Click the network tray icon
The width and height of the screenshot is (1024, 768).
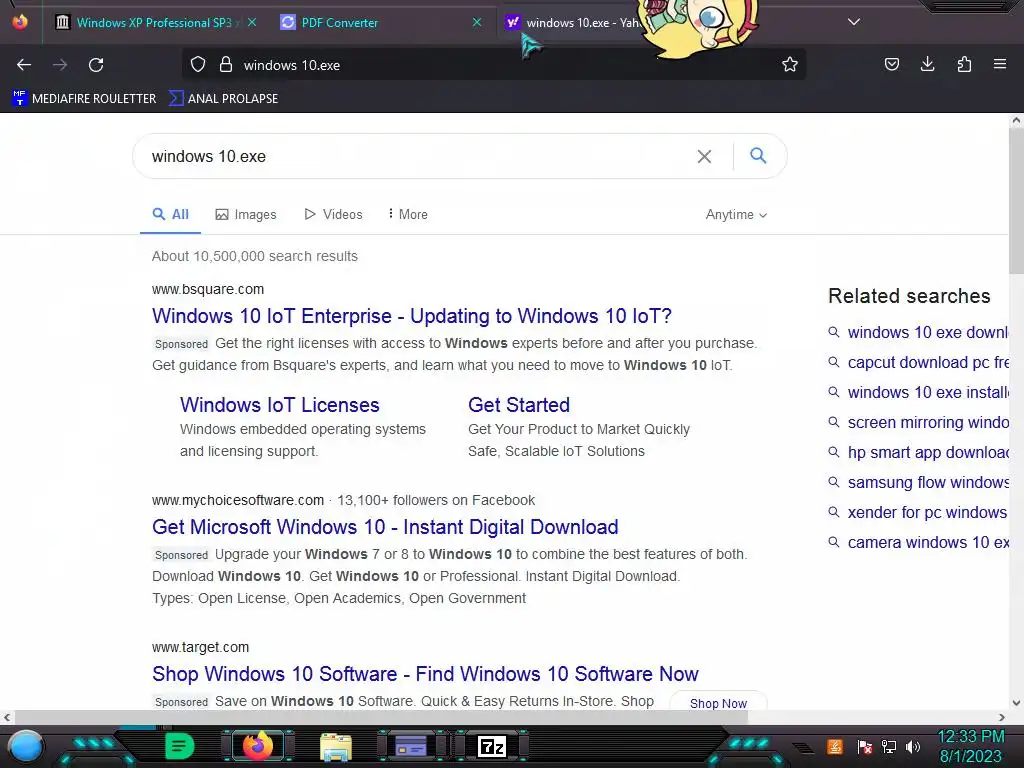889,747
